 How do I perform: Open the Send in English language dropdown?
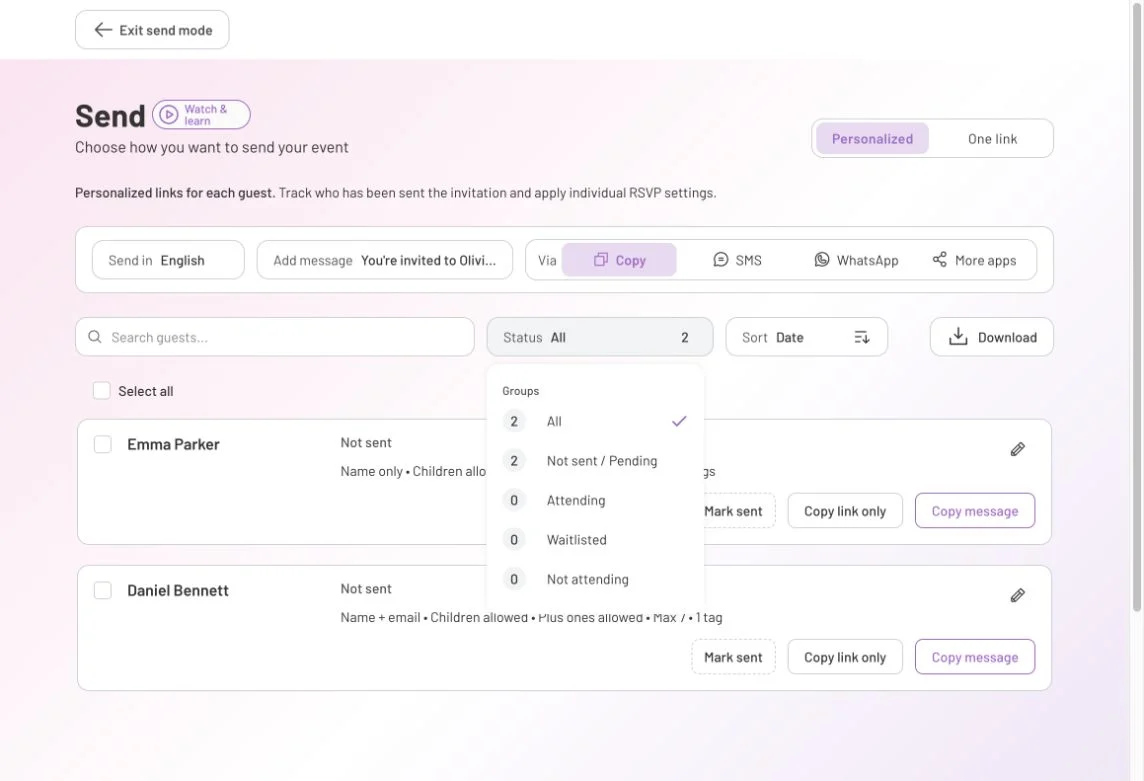(x=168, y=260)
